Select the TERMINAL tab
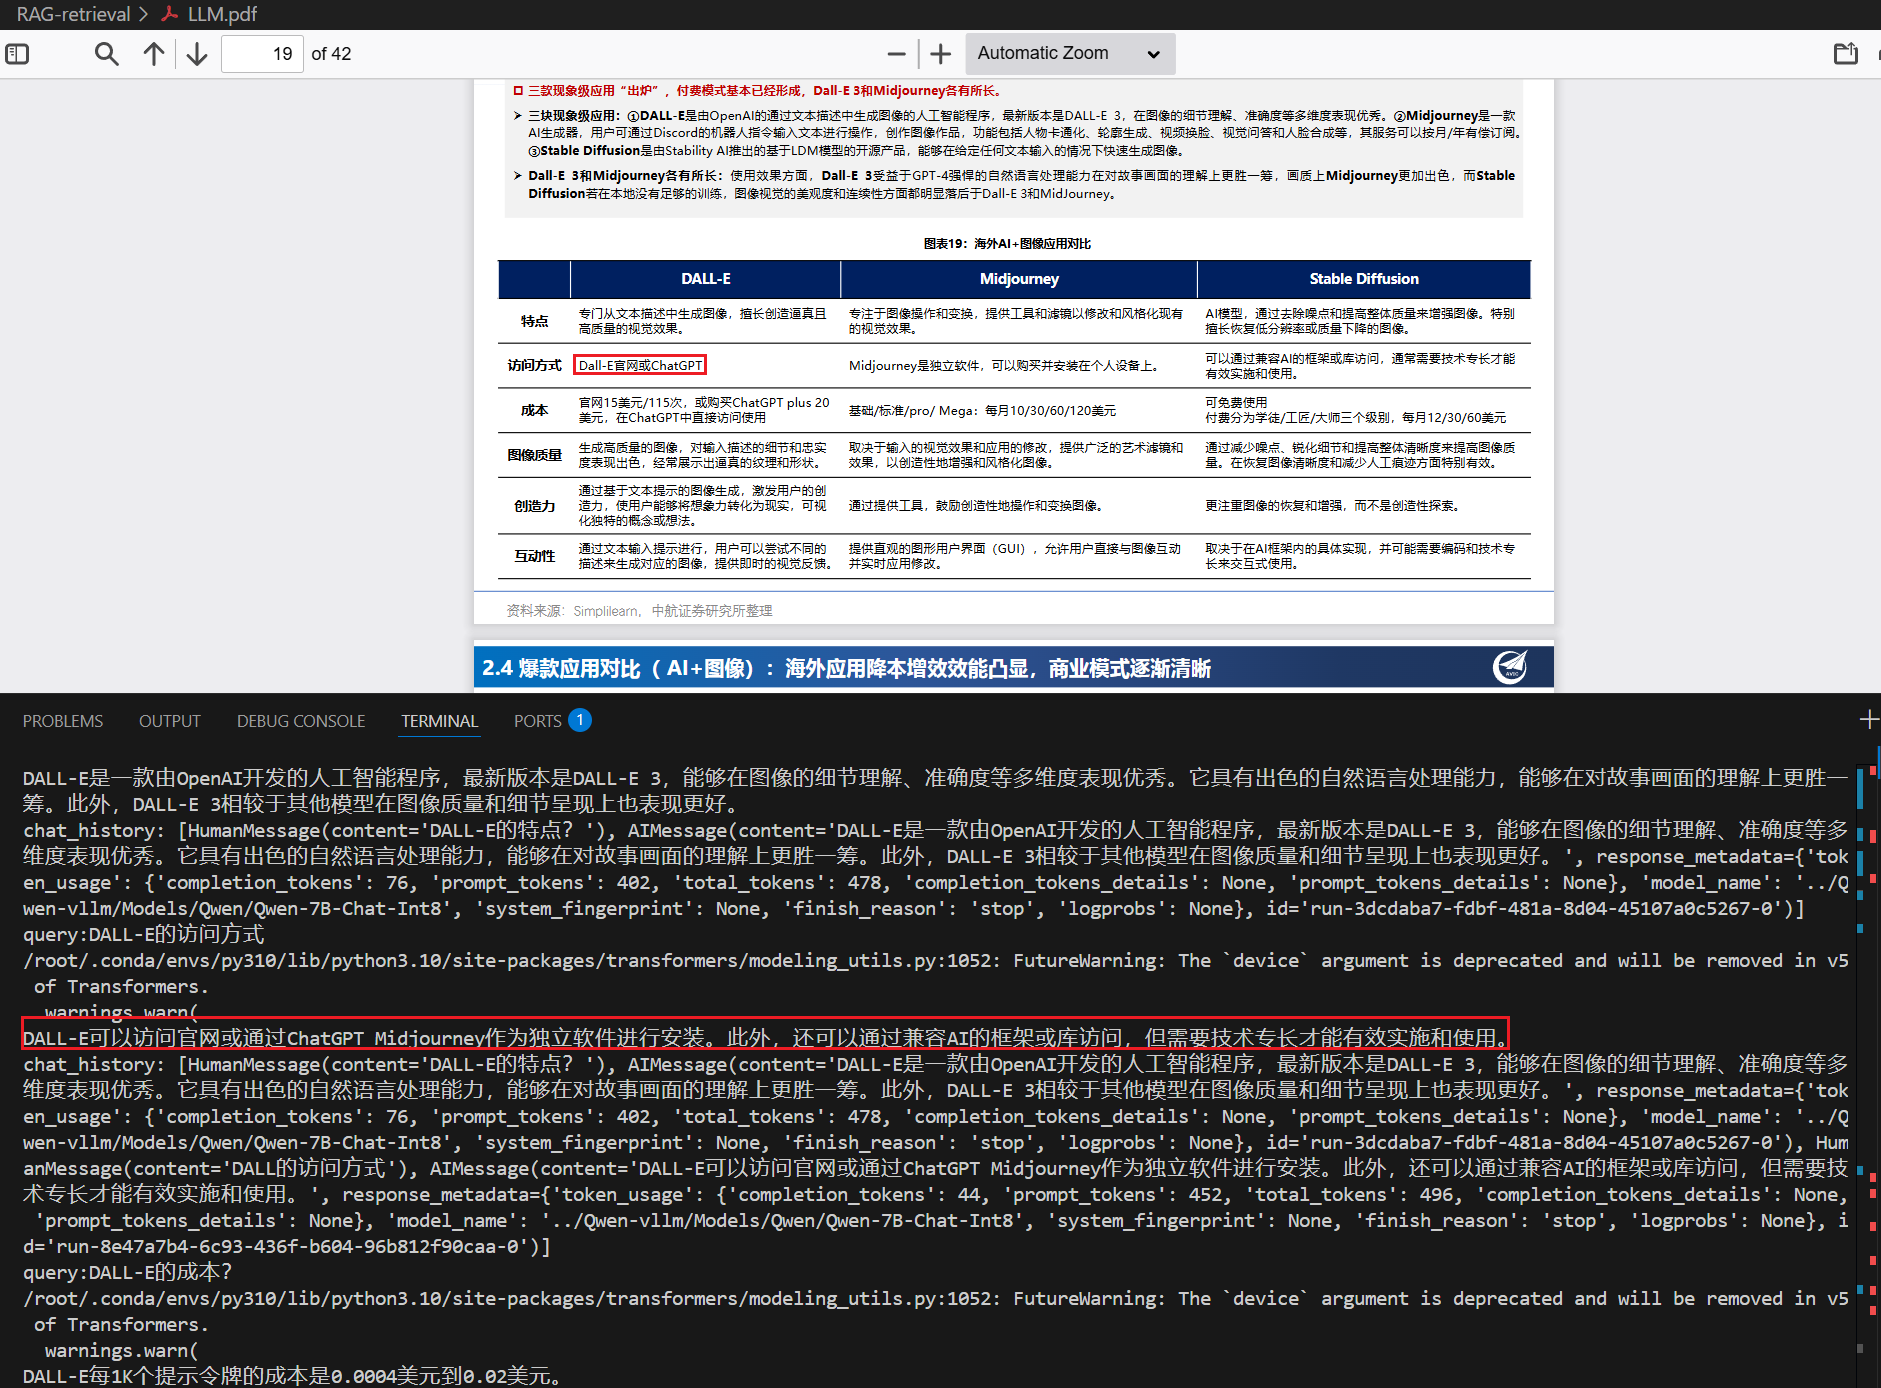Screen dimensions: 1881x1388 [440, 721]
